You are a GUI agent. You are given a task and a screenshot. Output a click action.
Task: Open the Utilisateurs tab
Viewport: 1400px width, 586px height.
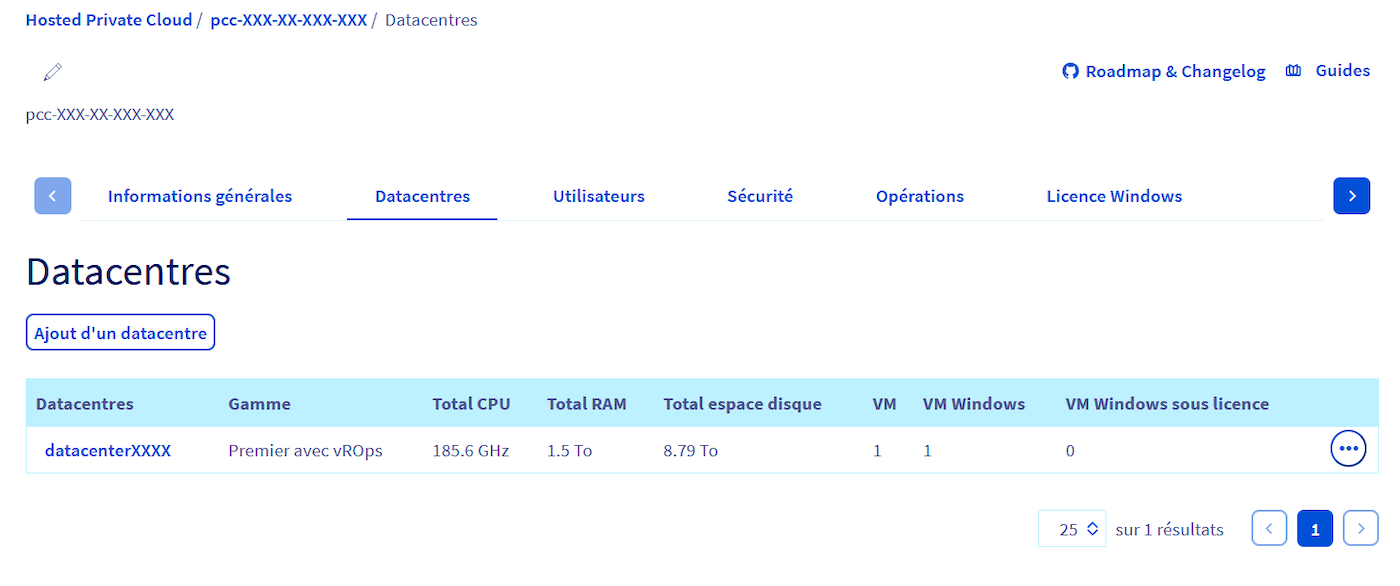click(599, 196)
